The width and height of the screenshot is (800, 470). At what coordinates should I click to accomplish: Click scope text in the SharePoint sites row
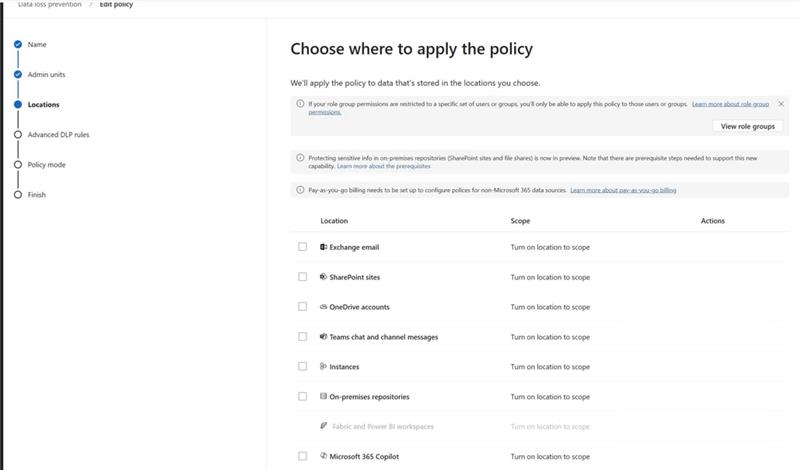(x=550, y=277)
